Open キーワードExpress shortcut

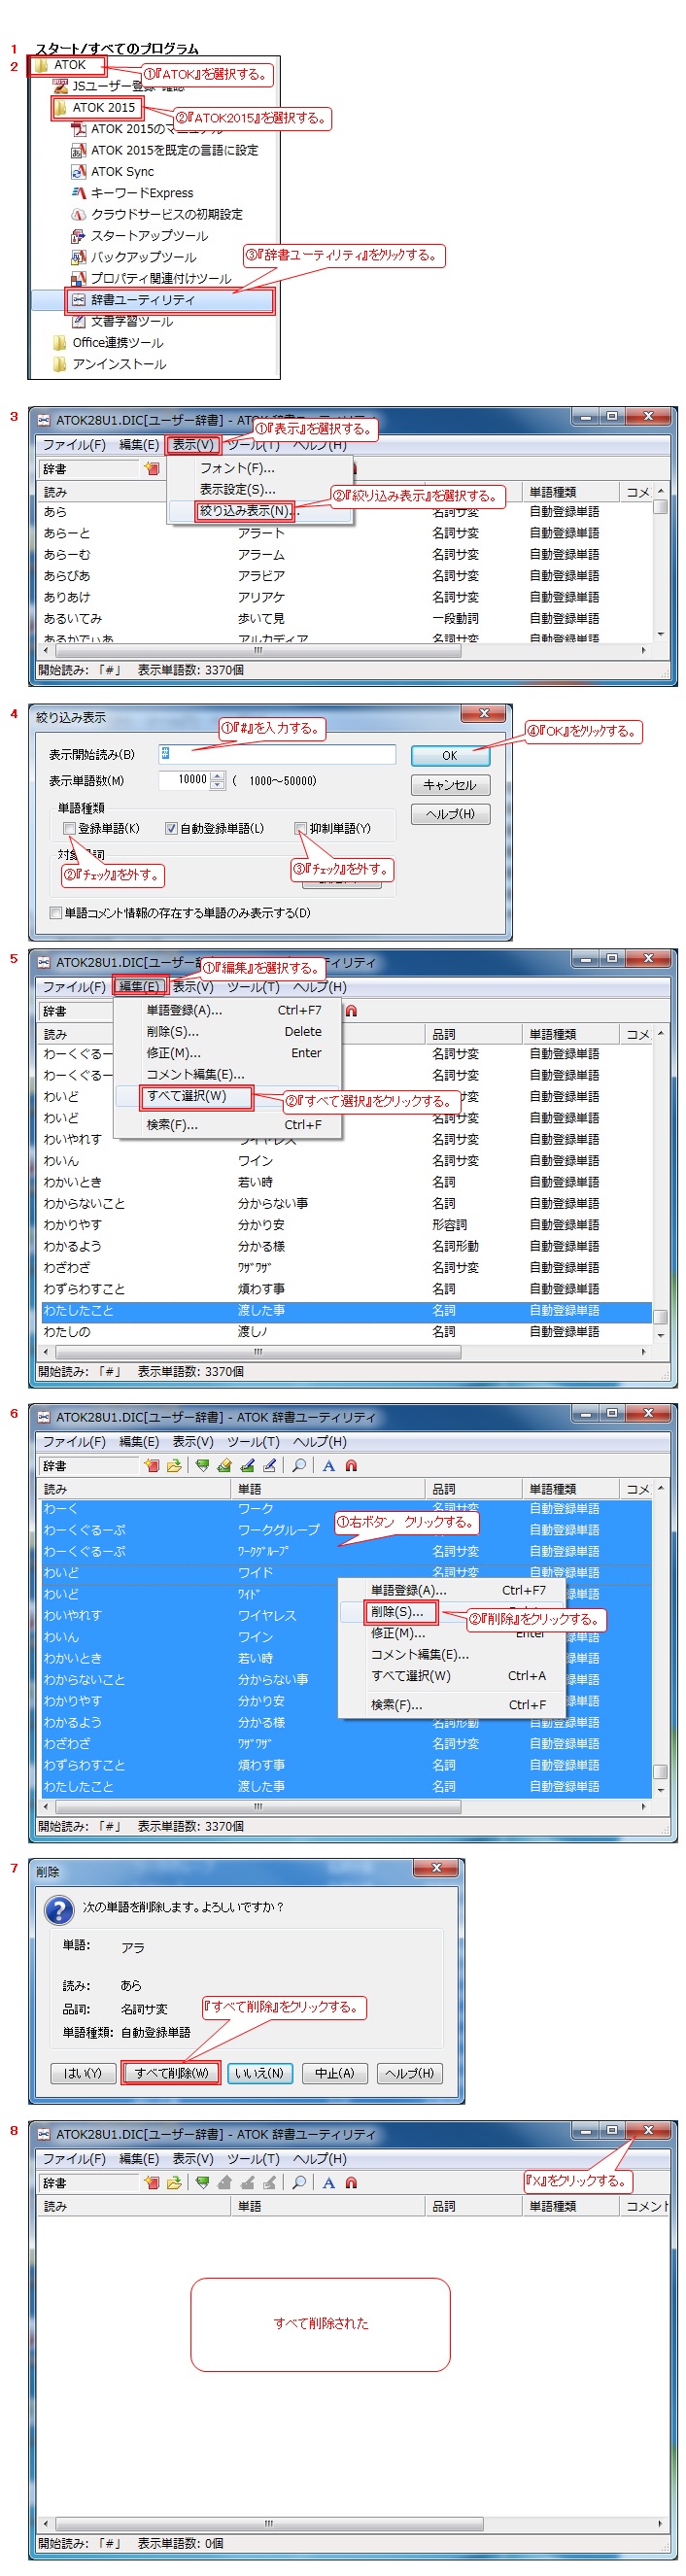click(132, 193)
